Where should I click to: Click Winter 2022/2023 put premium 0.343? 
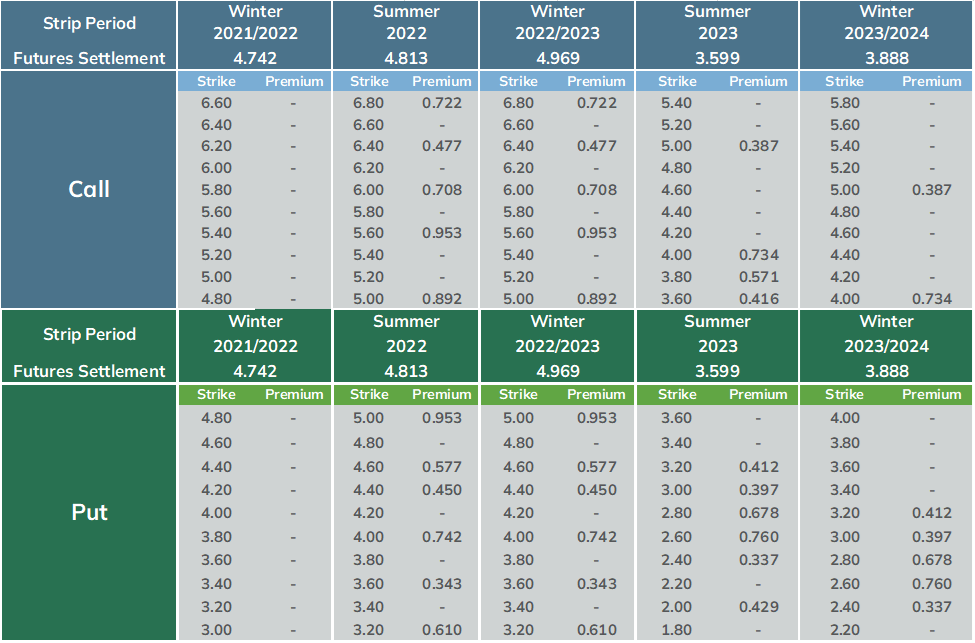[x=596, y=584]
